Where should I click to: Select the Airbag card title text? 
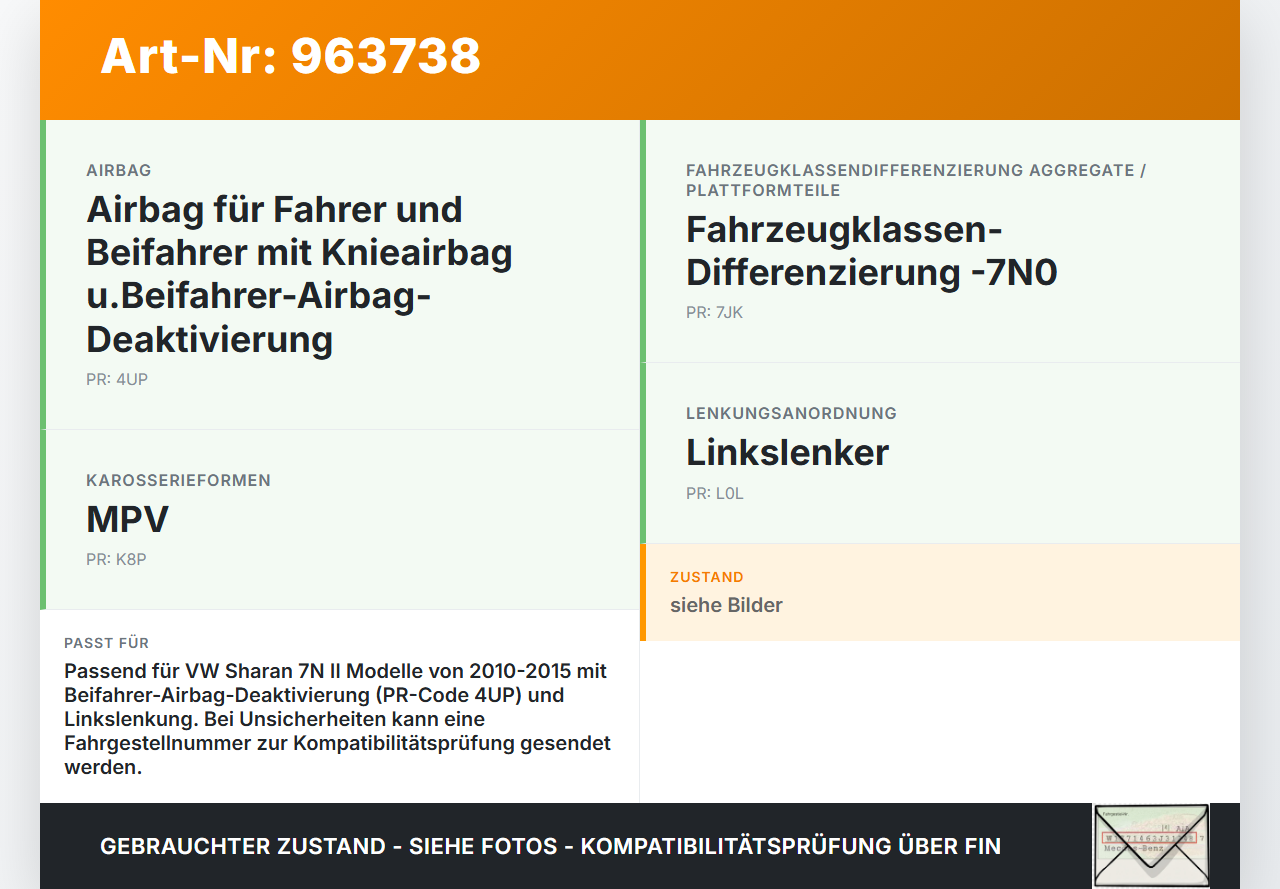tap(299, 274)
